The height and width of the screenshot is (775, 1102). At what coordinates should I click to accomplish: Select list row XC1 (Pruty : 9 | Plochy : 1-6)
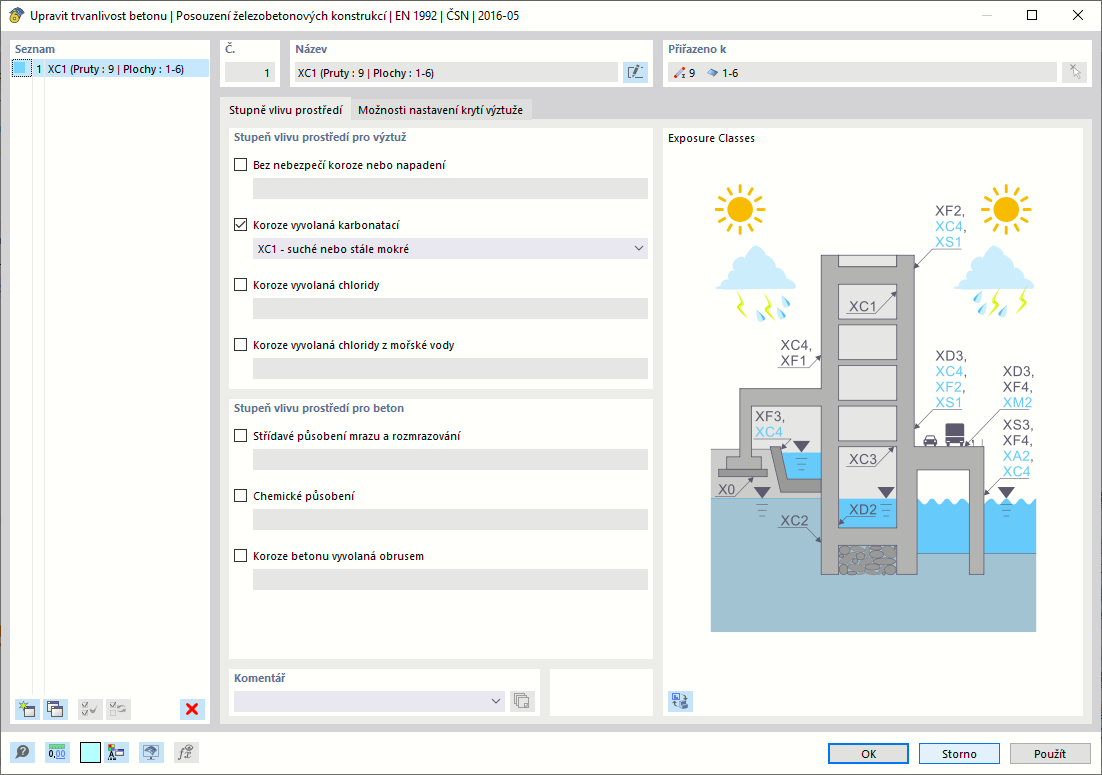(x=110, y=69)
